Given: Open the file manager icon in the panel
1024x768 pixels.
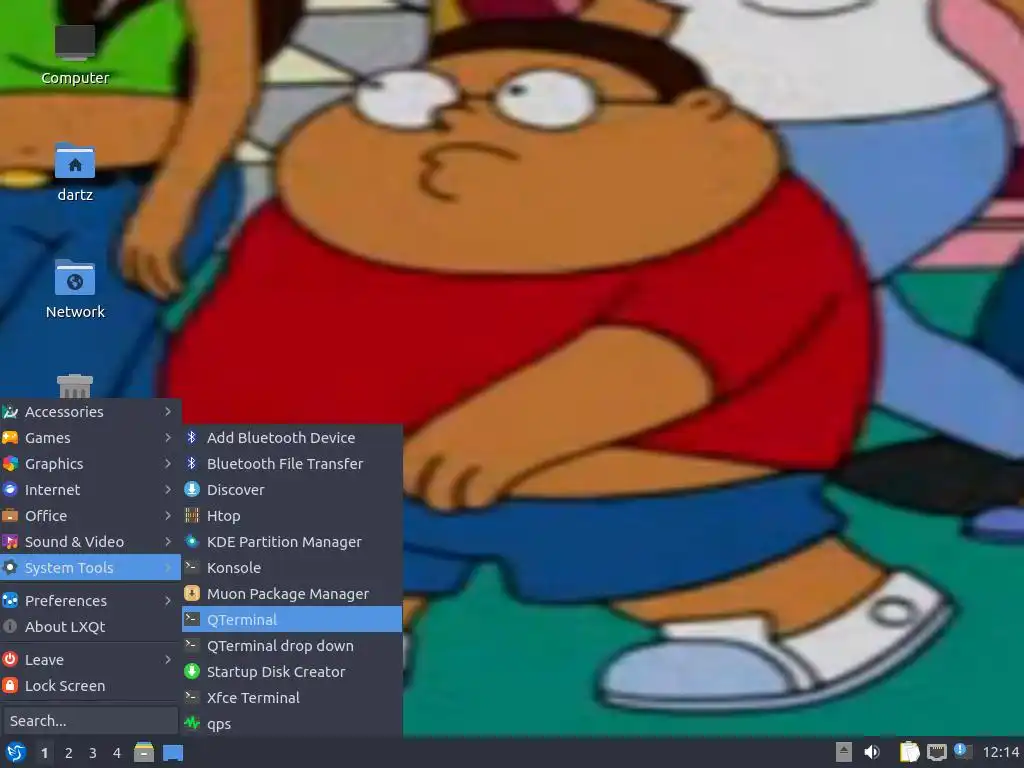Looking at the screenshot, I should pos(144,752).
